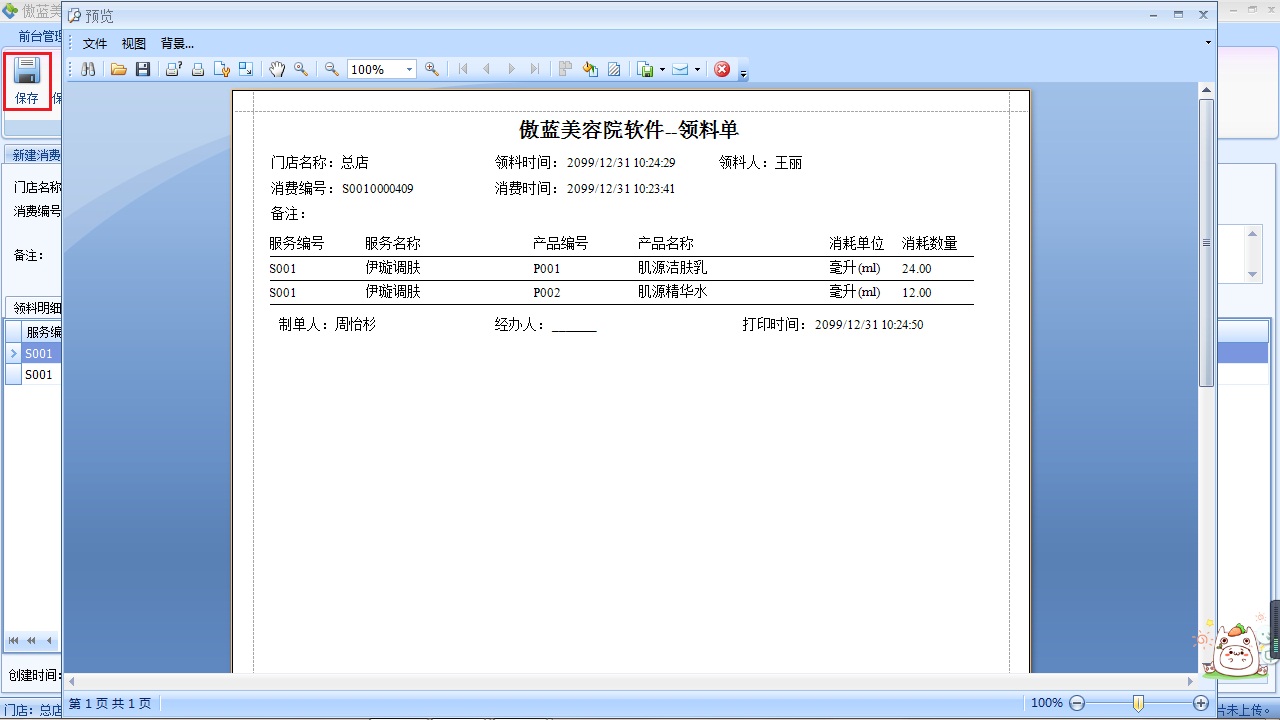
Task: Jump to last page with navigation arrow
Action: tap(536, 69)
